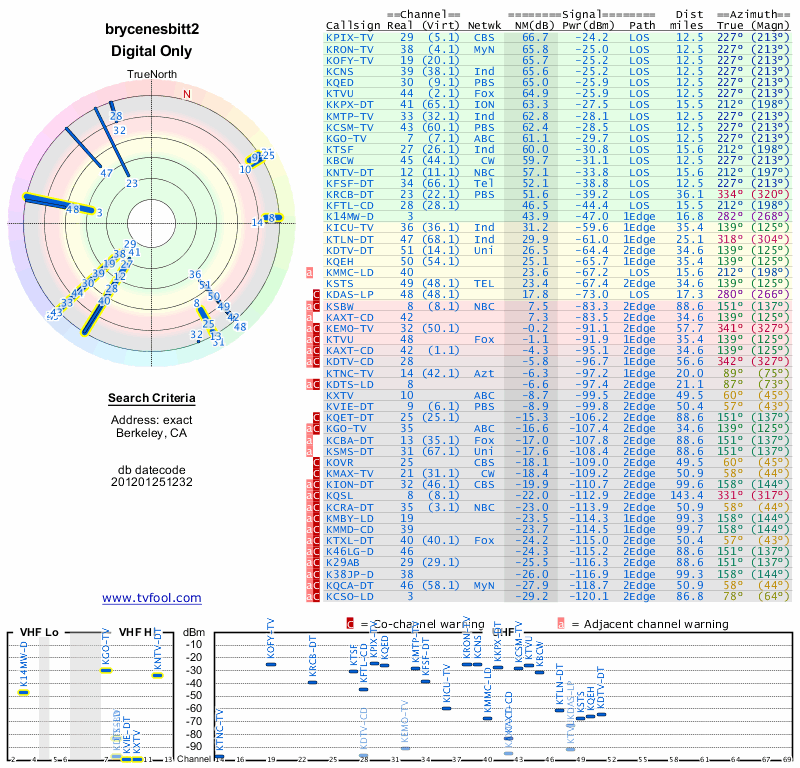Click the Pwr(dBm) column header
Image resolution: width=800 pixels, height=768 pixels.
[588, 25]
